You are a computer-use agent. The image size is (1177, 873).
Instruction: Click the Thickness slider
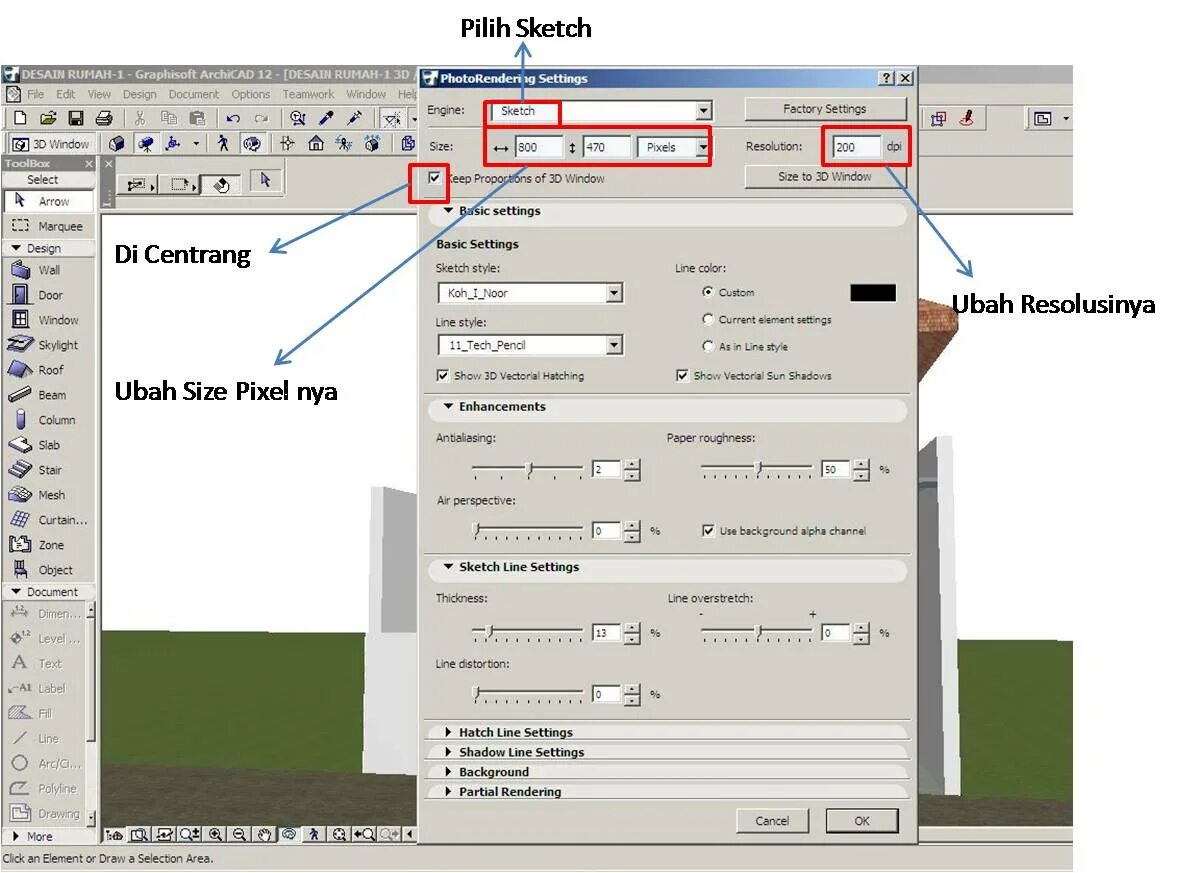pyautogui.click(x=528, y=633)
